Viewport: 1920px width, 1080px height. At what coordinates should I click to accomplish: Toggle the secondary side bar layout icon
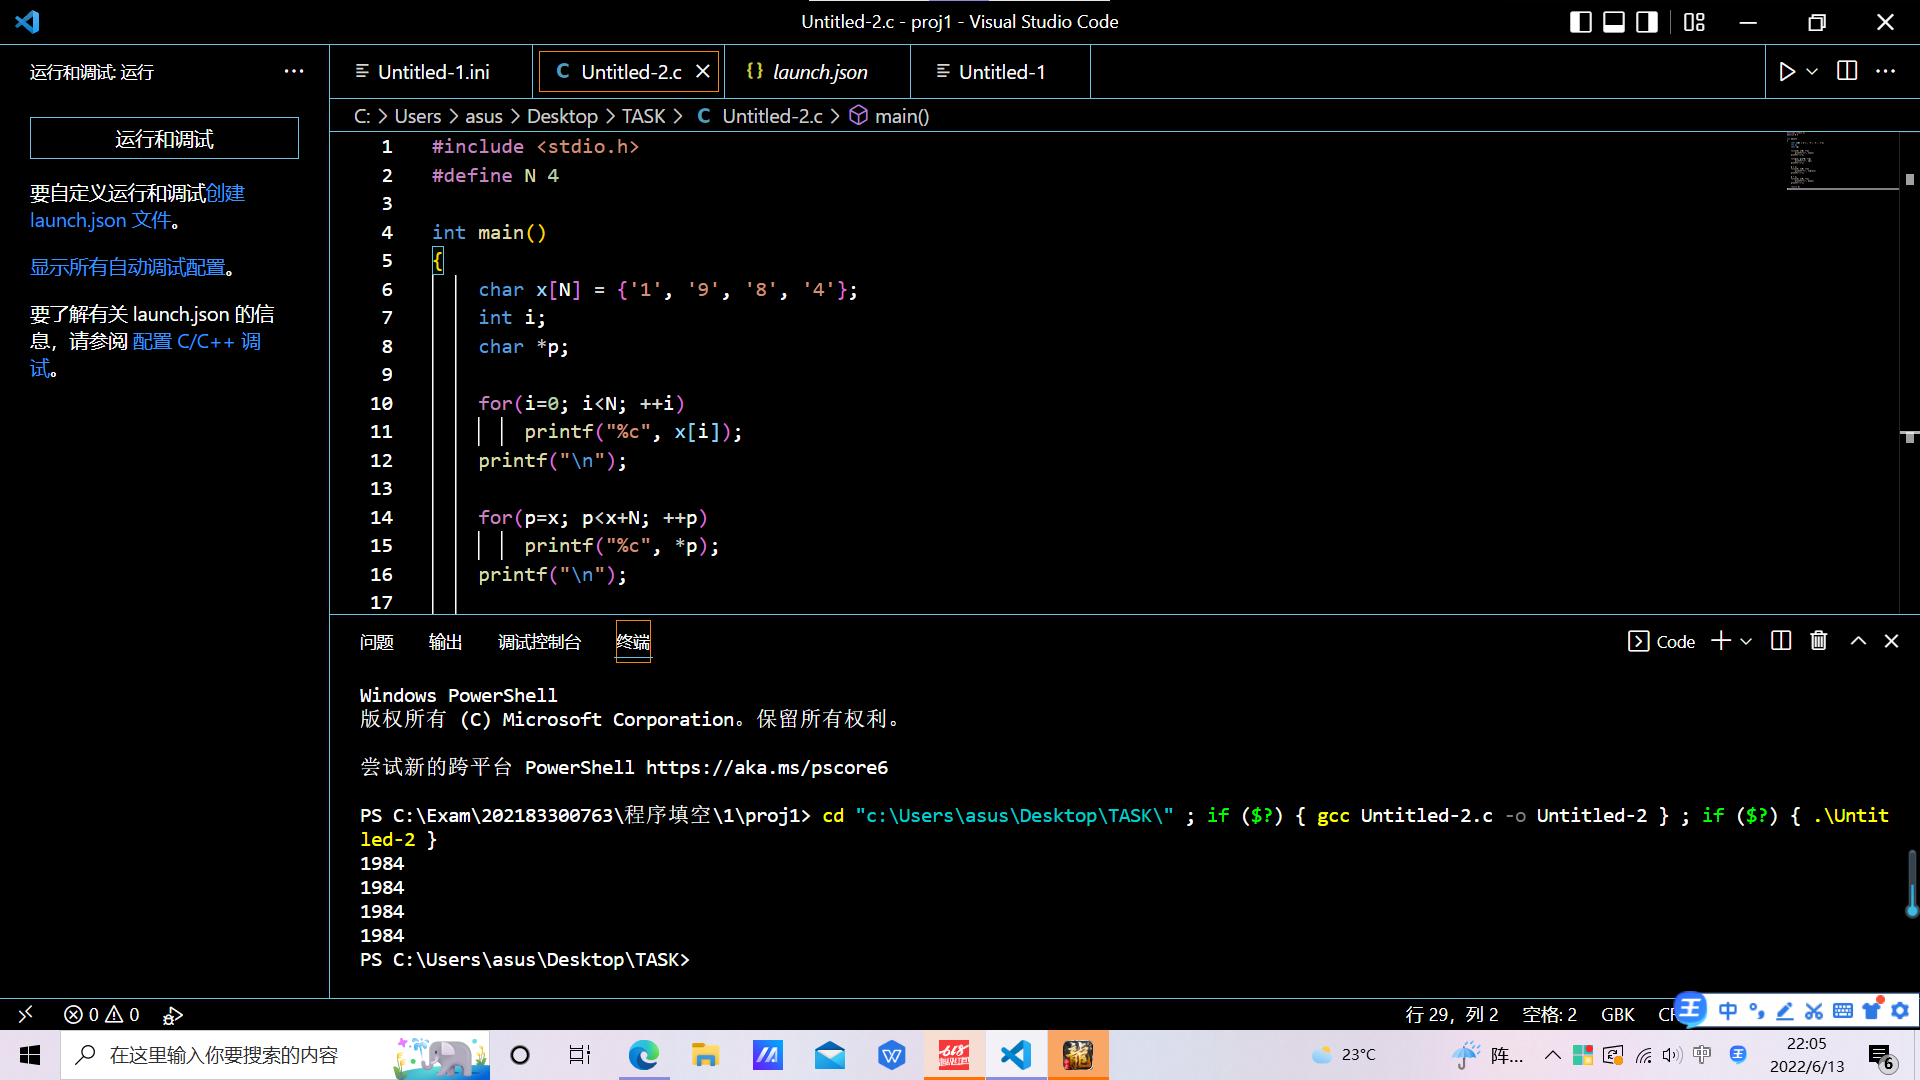1647,22
